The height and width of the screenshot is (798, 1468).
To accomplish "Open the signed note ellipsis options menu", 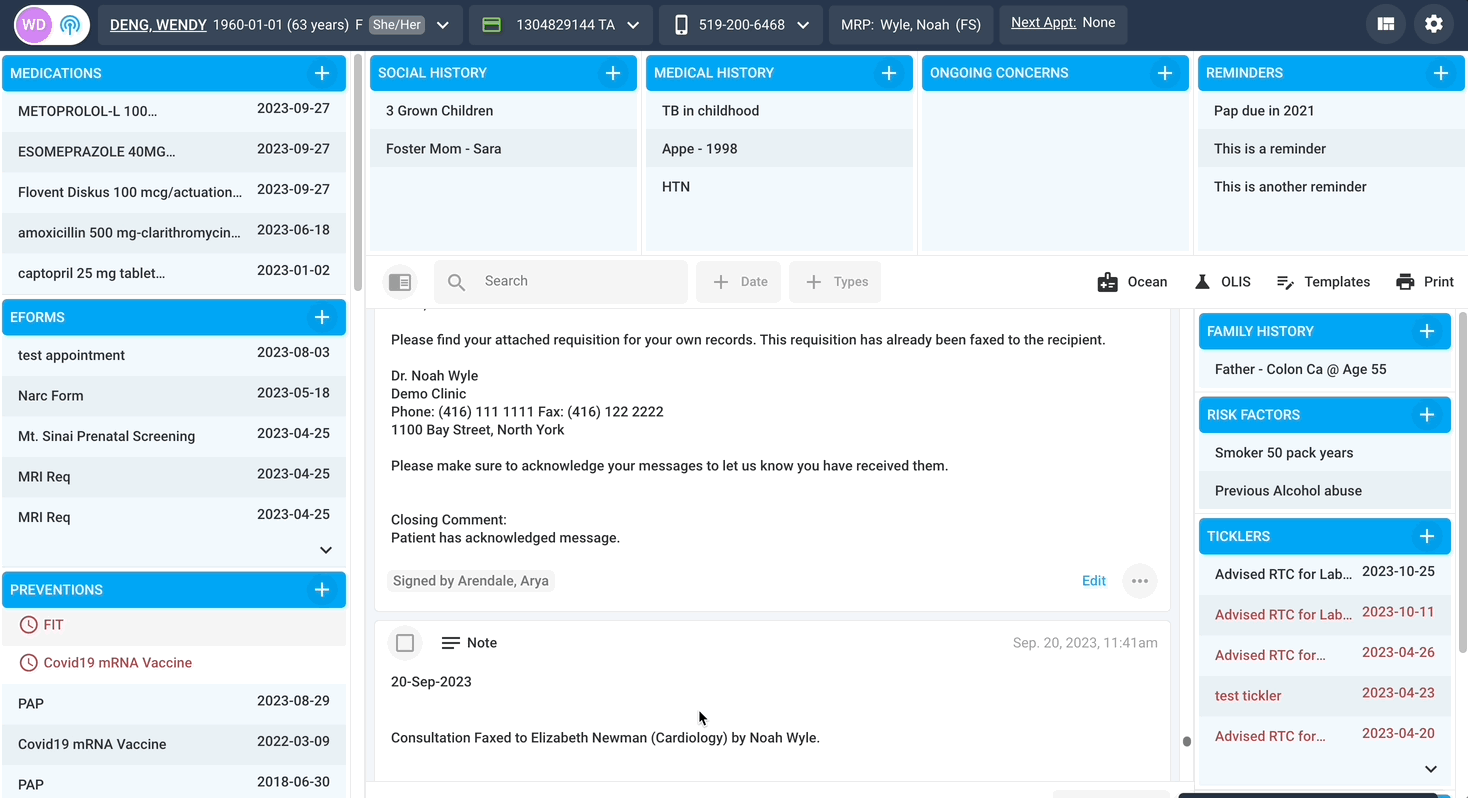I will (1139, 580).
